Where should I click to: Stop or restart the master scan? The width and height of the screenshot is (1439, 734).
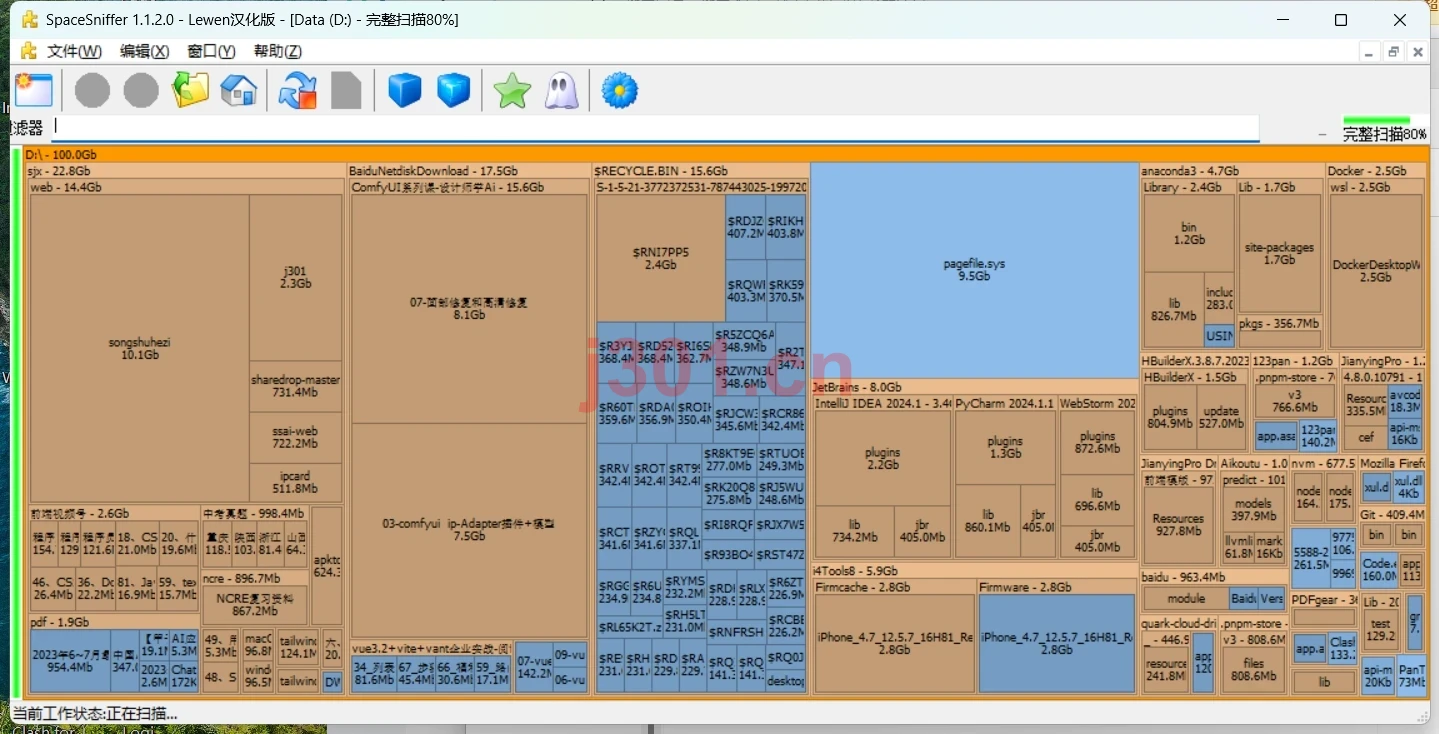pos(297,91)
